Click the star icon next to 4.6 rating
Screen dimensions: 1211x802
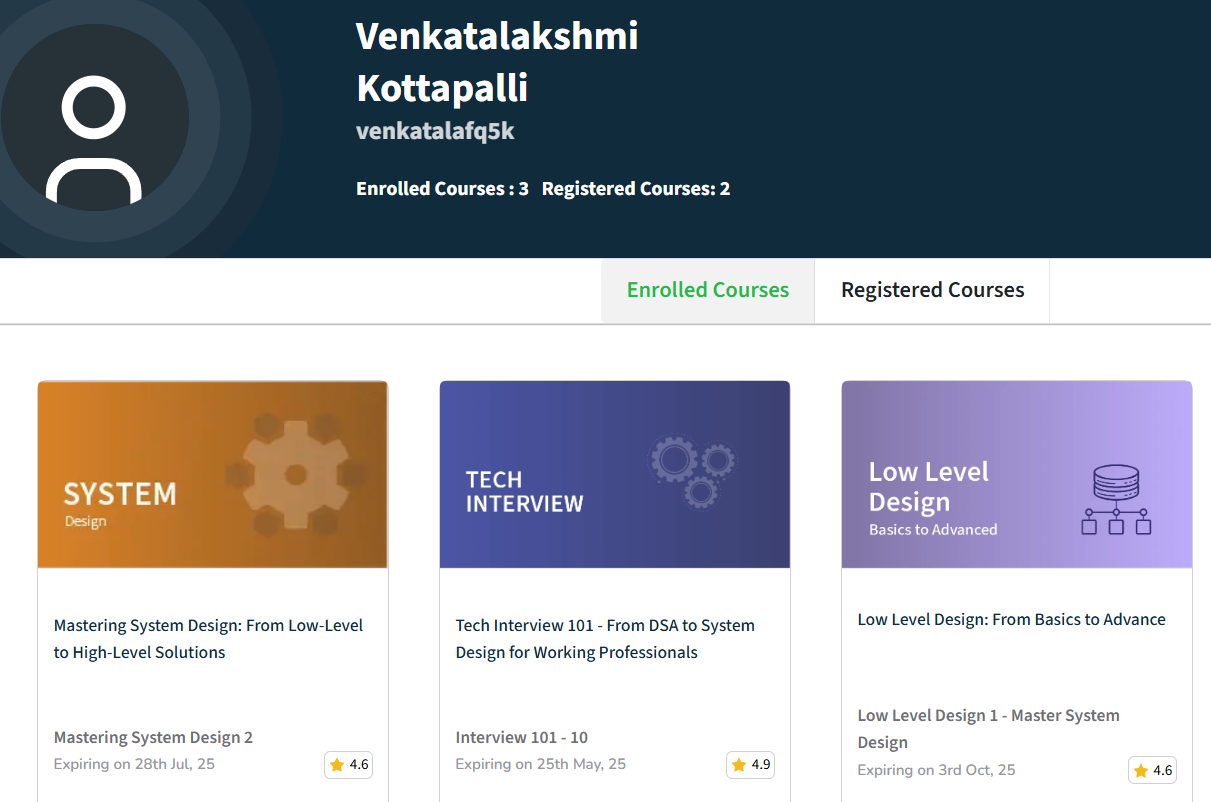tap(335, 765)
